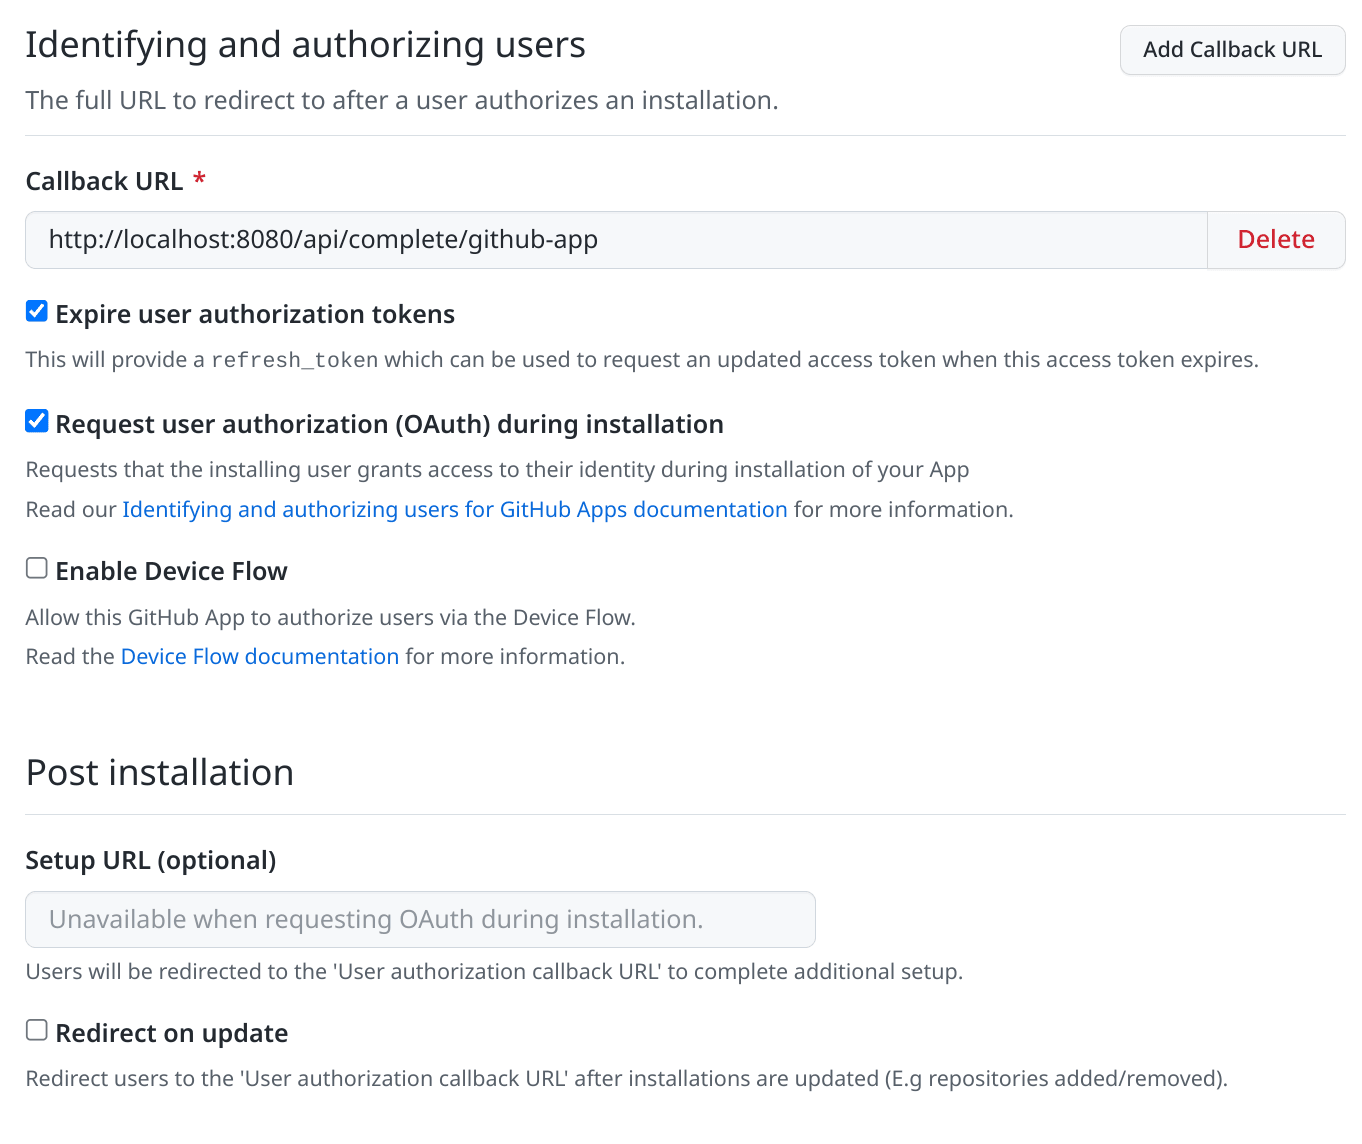1362x1144 pixels.
Task: Click the 'Redirect on update' label text
Action: pos(172,1034)
